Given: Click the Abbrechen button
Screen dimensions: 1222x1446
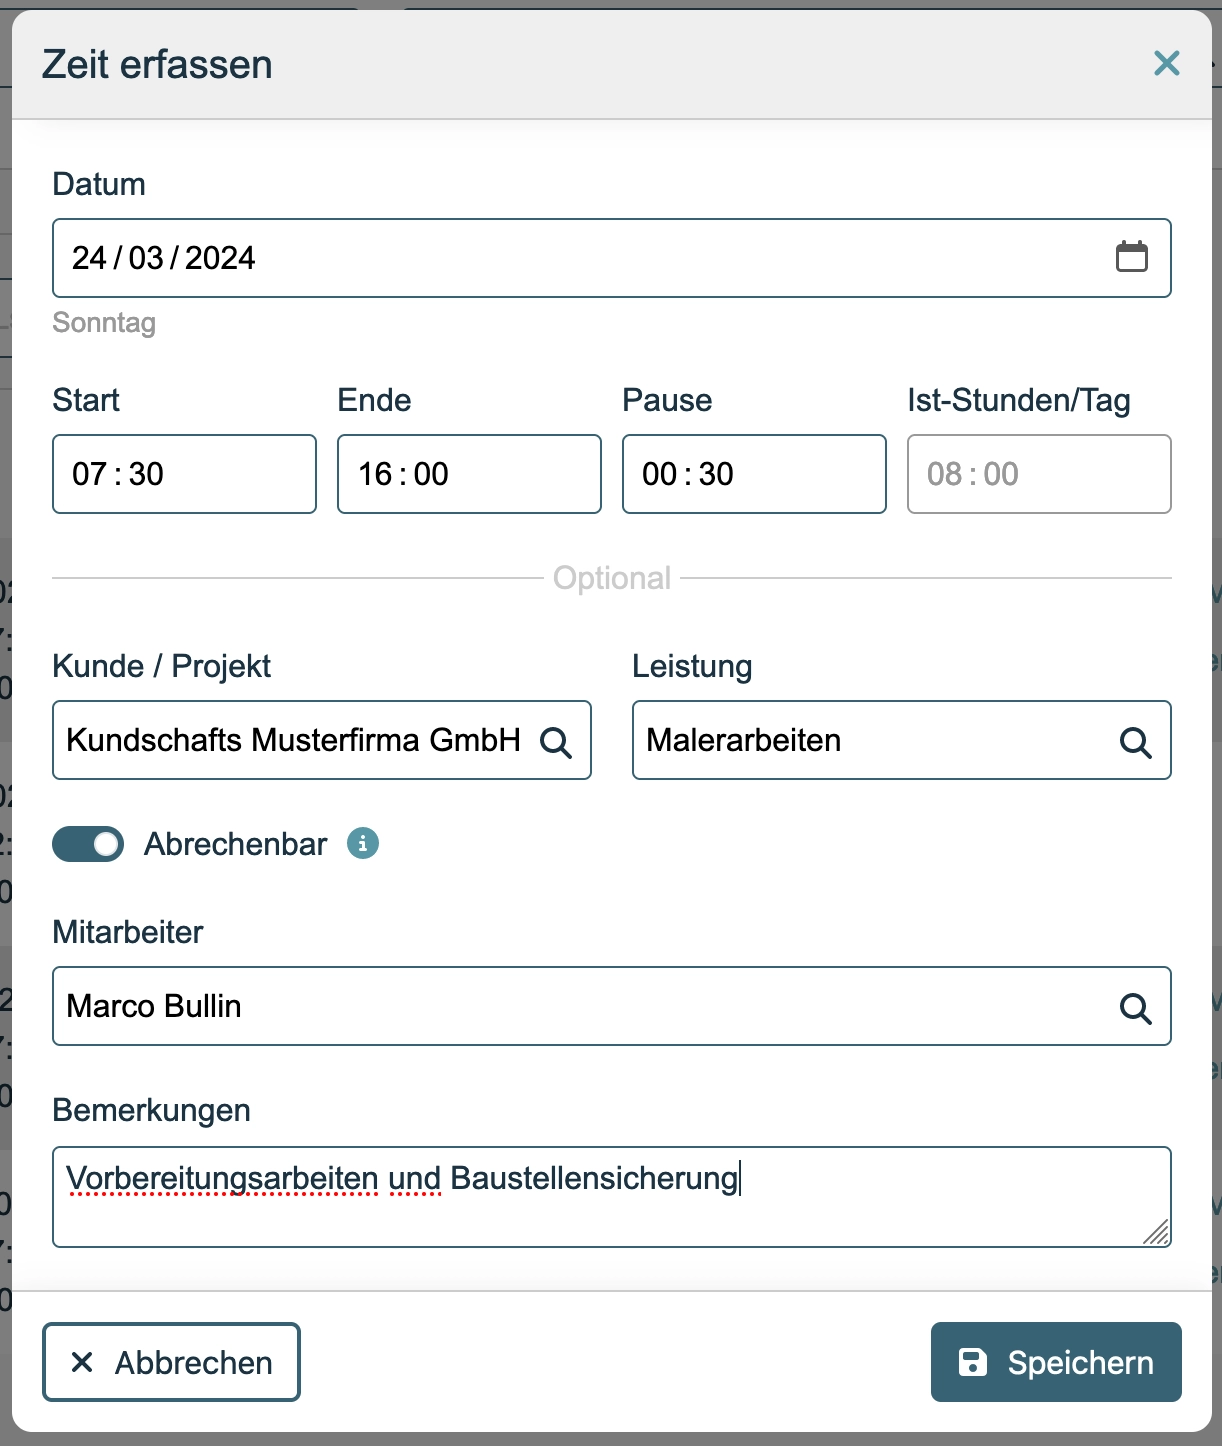Looking at the screenshot, I should point(171,1362).
